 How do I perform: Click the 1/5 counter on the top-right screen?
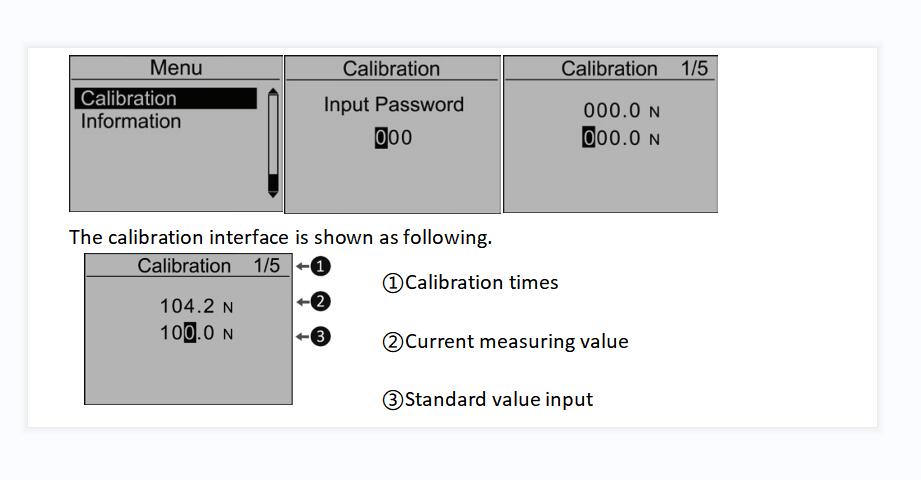pyautogui.click(x=694, y=68)
